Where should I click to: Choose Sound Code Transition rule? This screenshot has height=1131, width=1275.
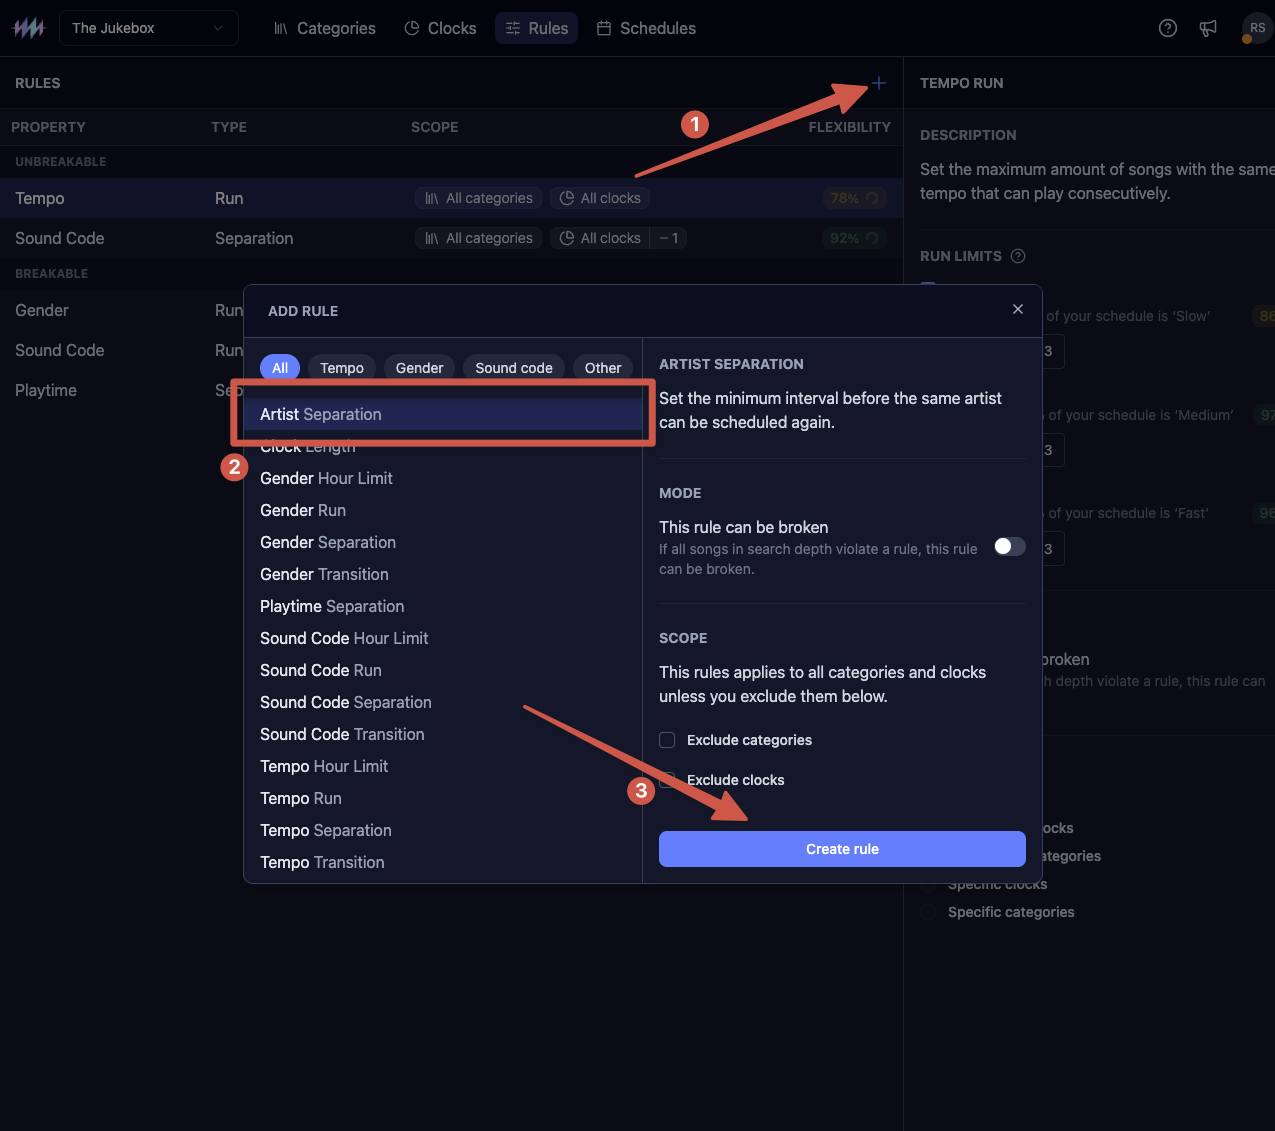[x=443, y=734]
